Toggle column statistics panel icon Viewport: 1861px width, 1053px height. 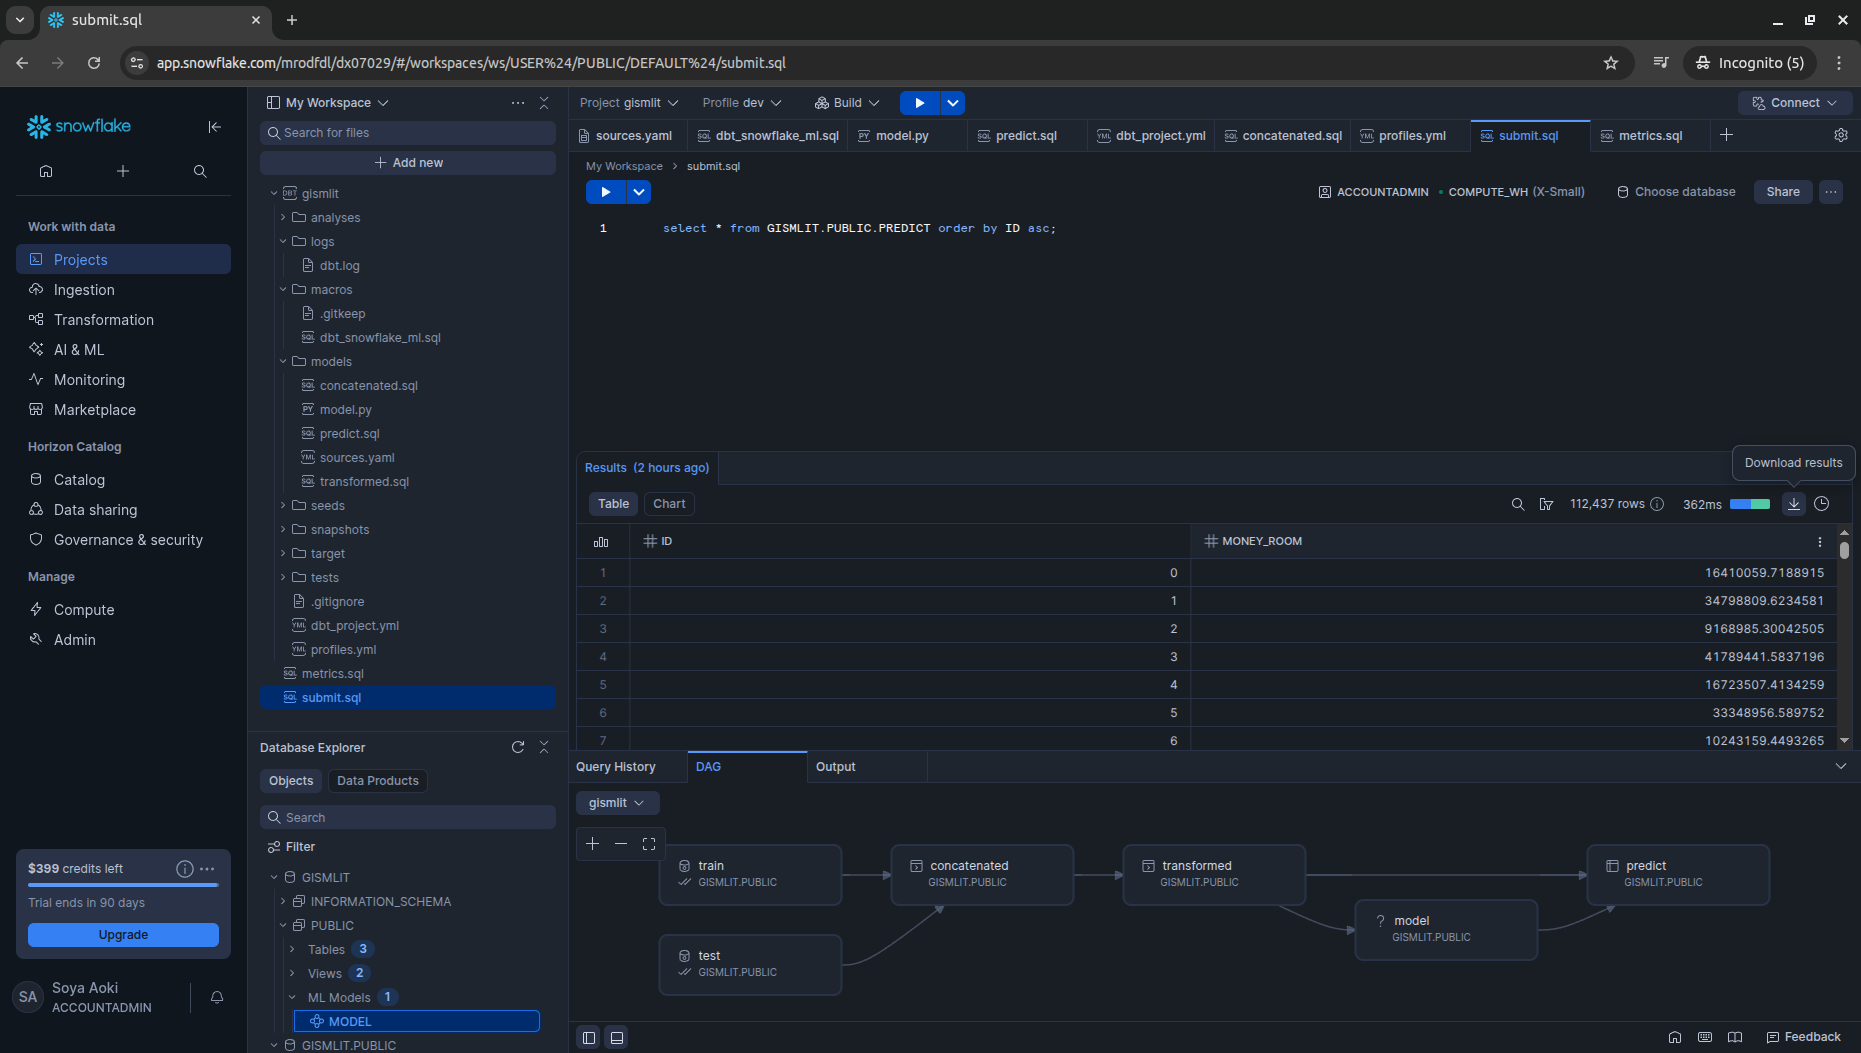coord(601,541)
